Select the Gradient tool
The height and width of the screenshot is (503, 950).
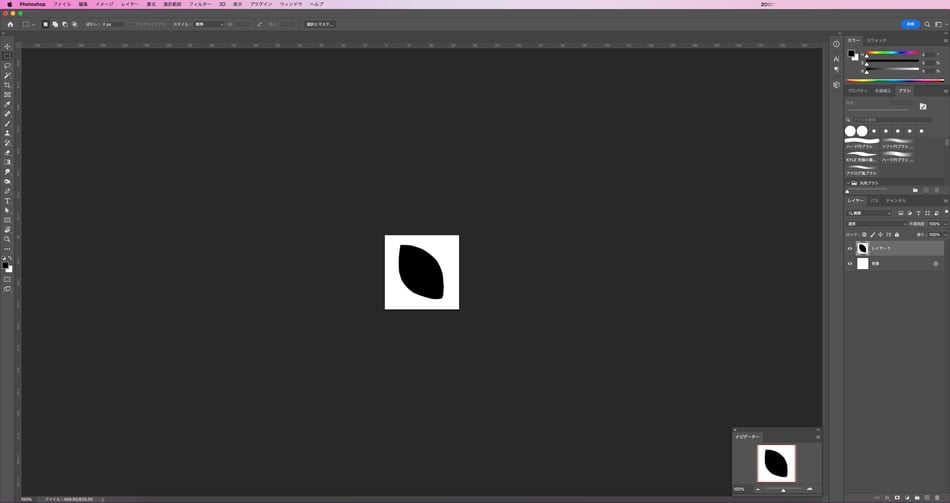7,162
